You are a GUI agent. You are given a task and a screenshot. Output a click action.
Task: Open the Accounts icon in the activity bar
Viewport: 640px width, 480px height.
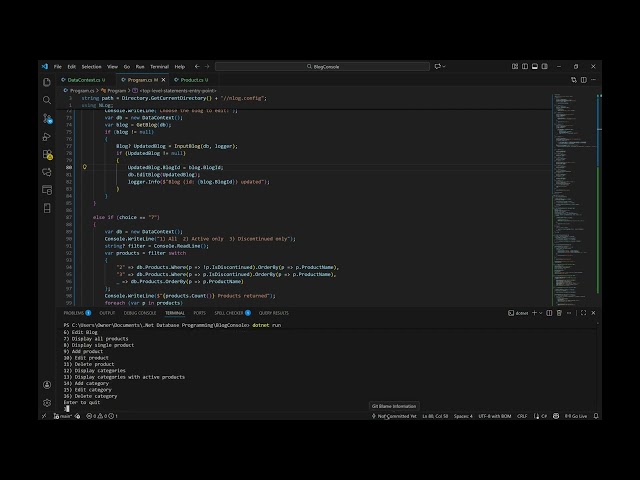coord(47,385)
